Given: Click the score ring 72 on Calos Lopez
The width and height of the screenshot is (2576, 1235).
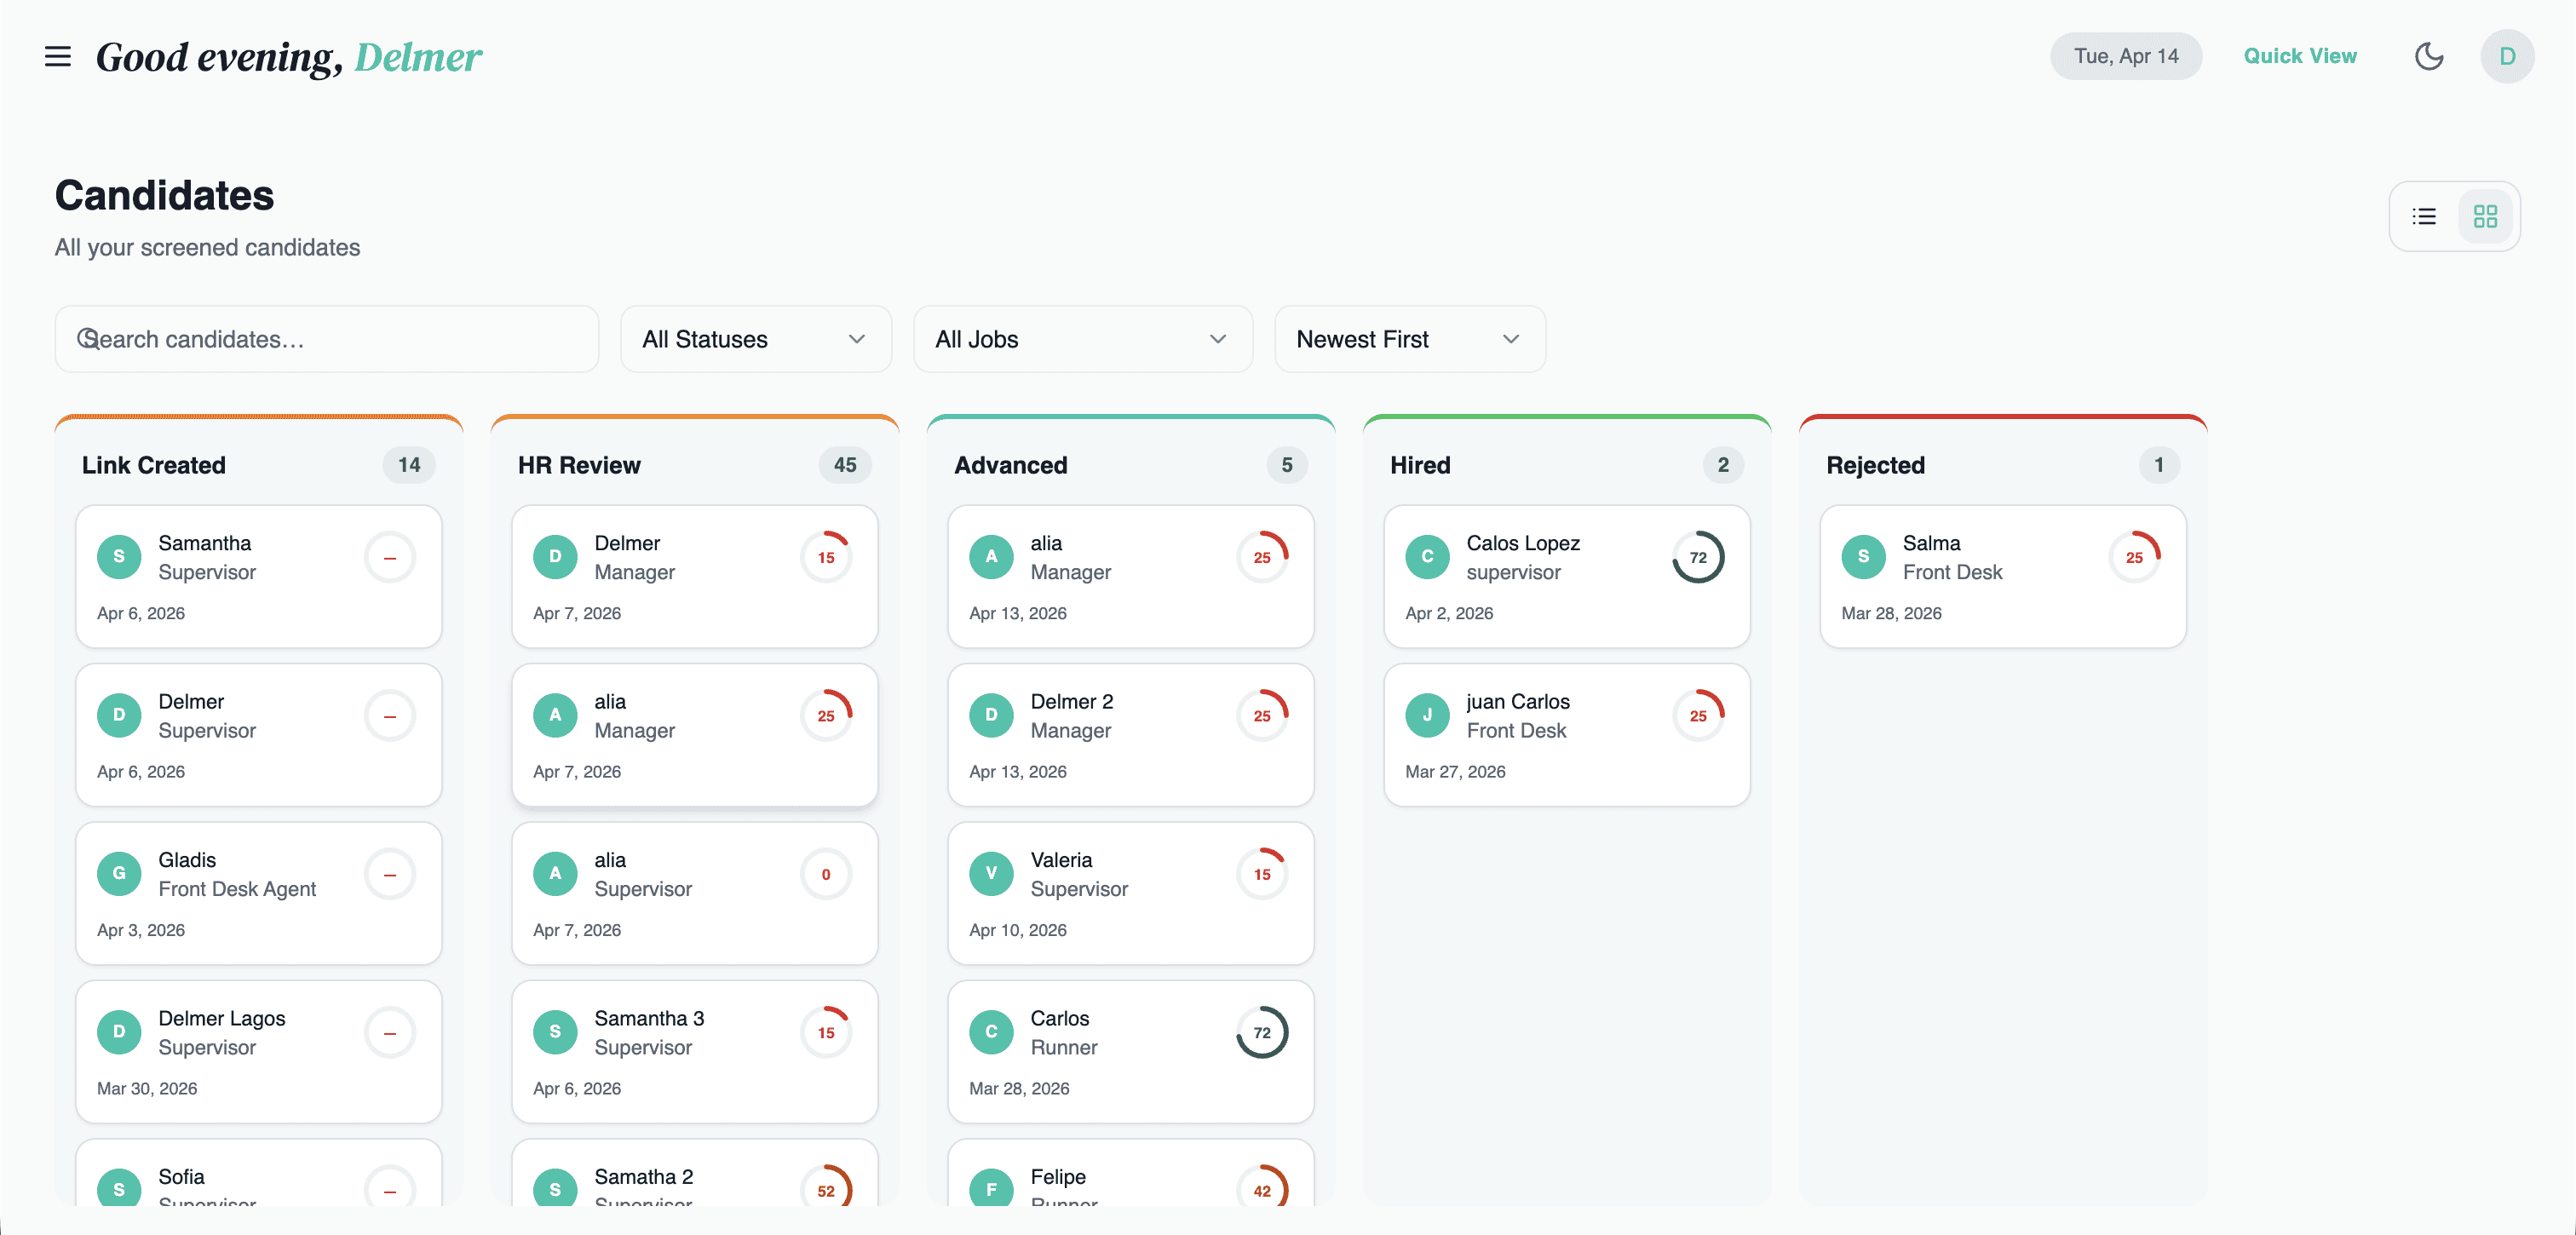Looking at the screenshot, I should [1697, 557].
